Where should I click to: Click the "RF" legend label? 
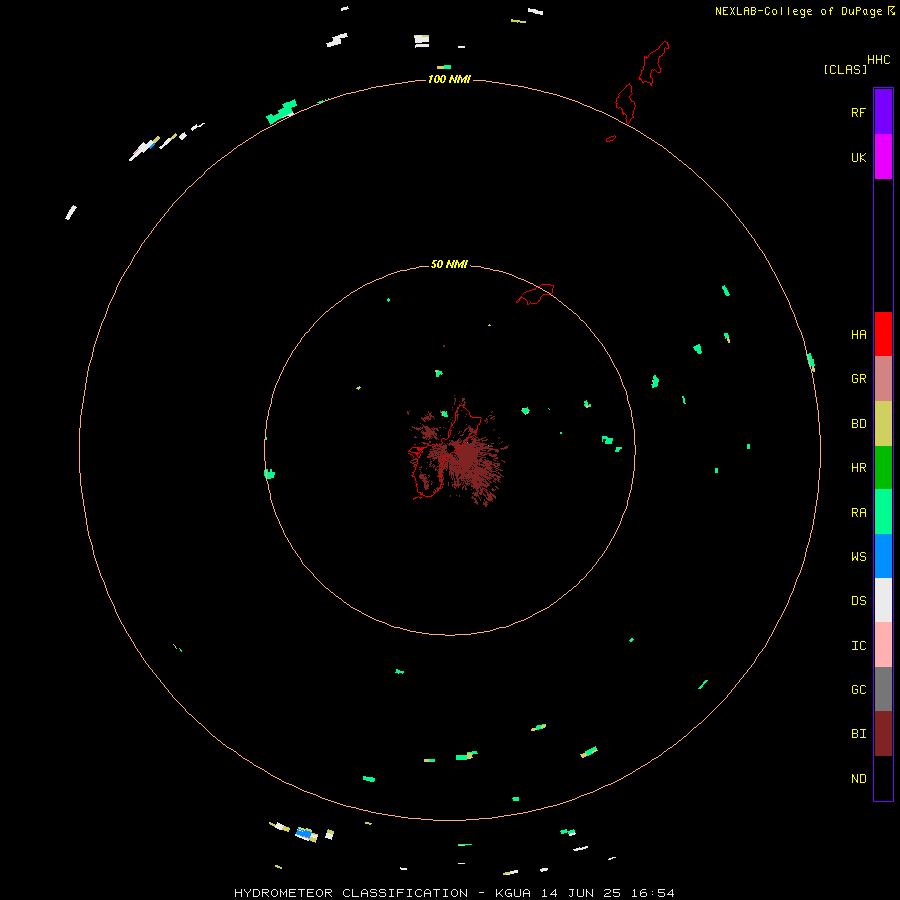click(x=858, y=112)
